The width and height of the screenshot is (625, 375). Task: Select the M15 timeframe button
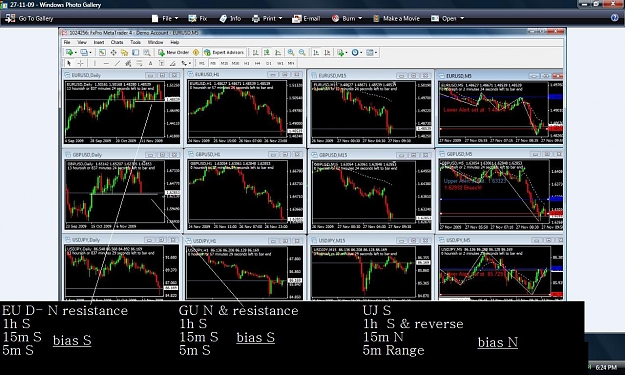[224, 63]
